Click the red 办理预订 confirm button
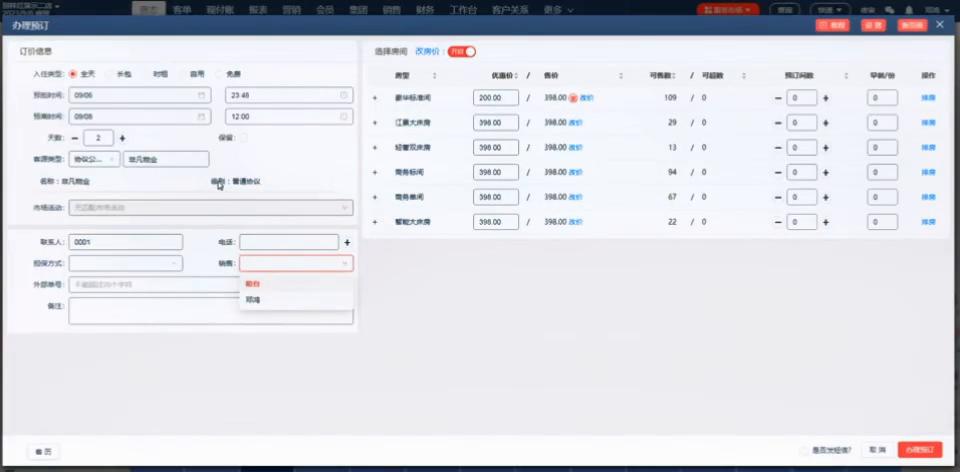Screen dimensions: 960x472 [920, 450]
